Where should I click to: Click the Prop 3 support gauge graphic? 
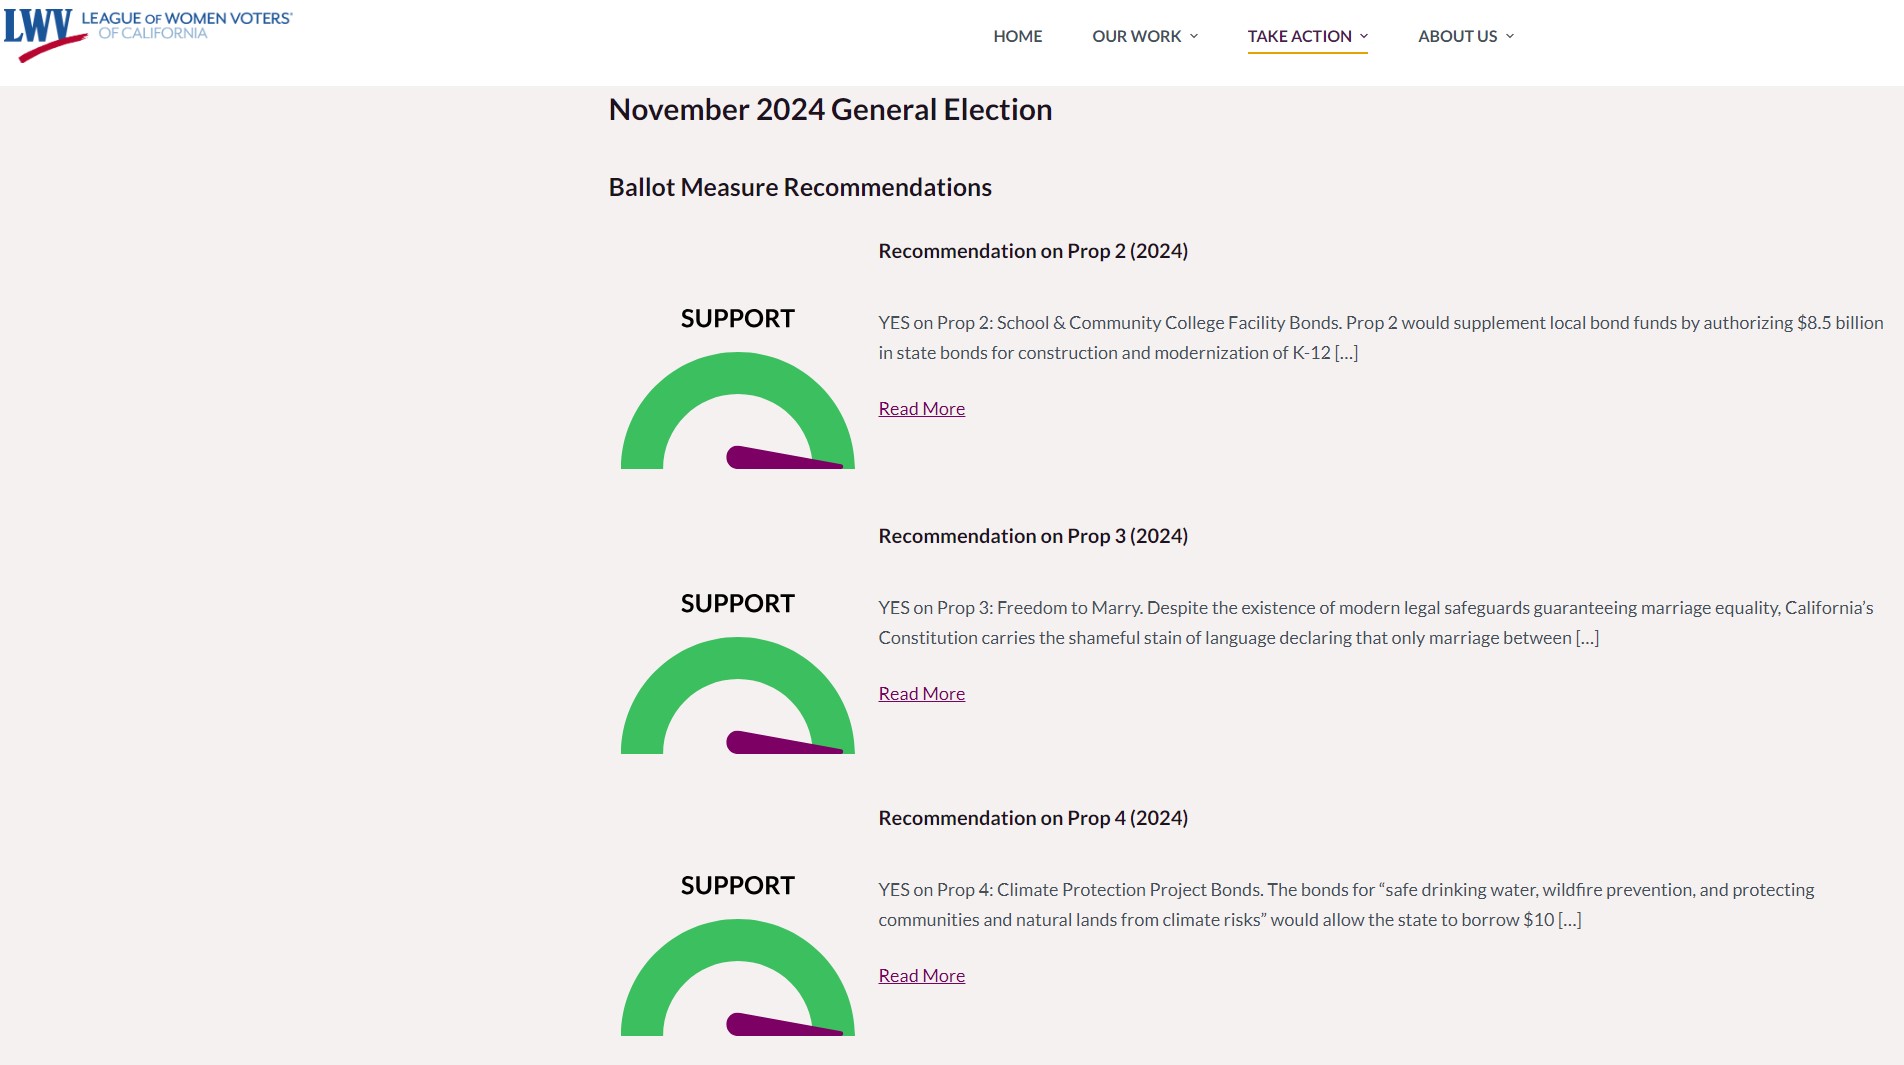(x=737, y=696)
